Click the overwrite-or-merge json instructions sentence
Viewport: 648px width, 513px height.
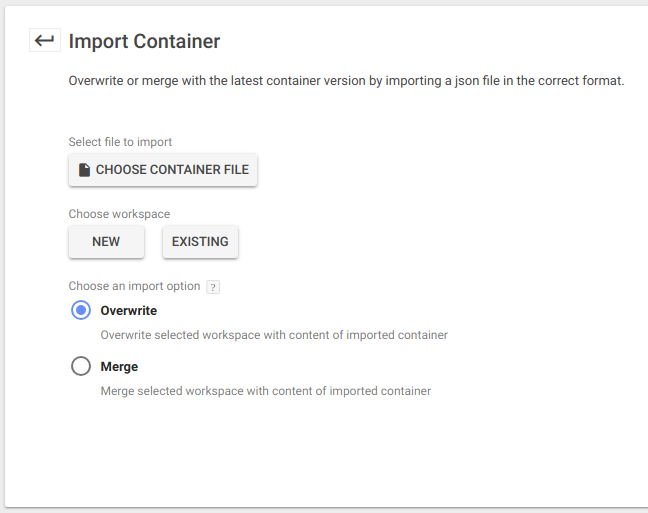point(346,81)
